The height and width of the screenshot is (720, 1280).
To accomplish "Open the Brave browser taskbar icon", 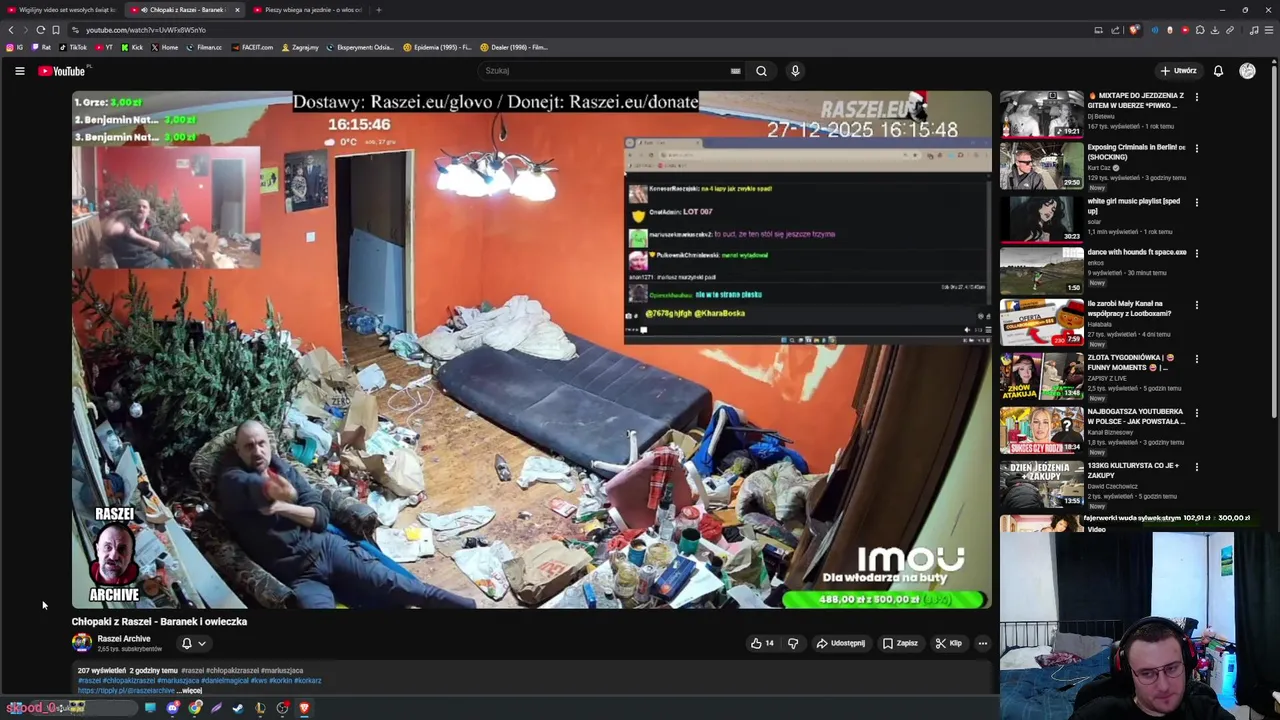I will 304,708.
